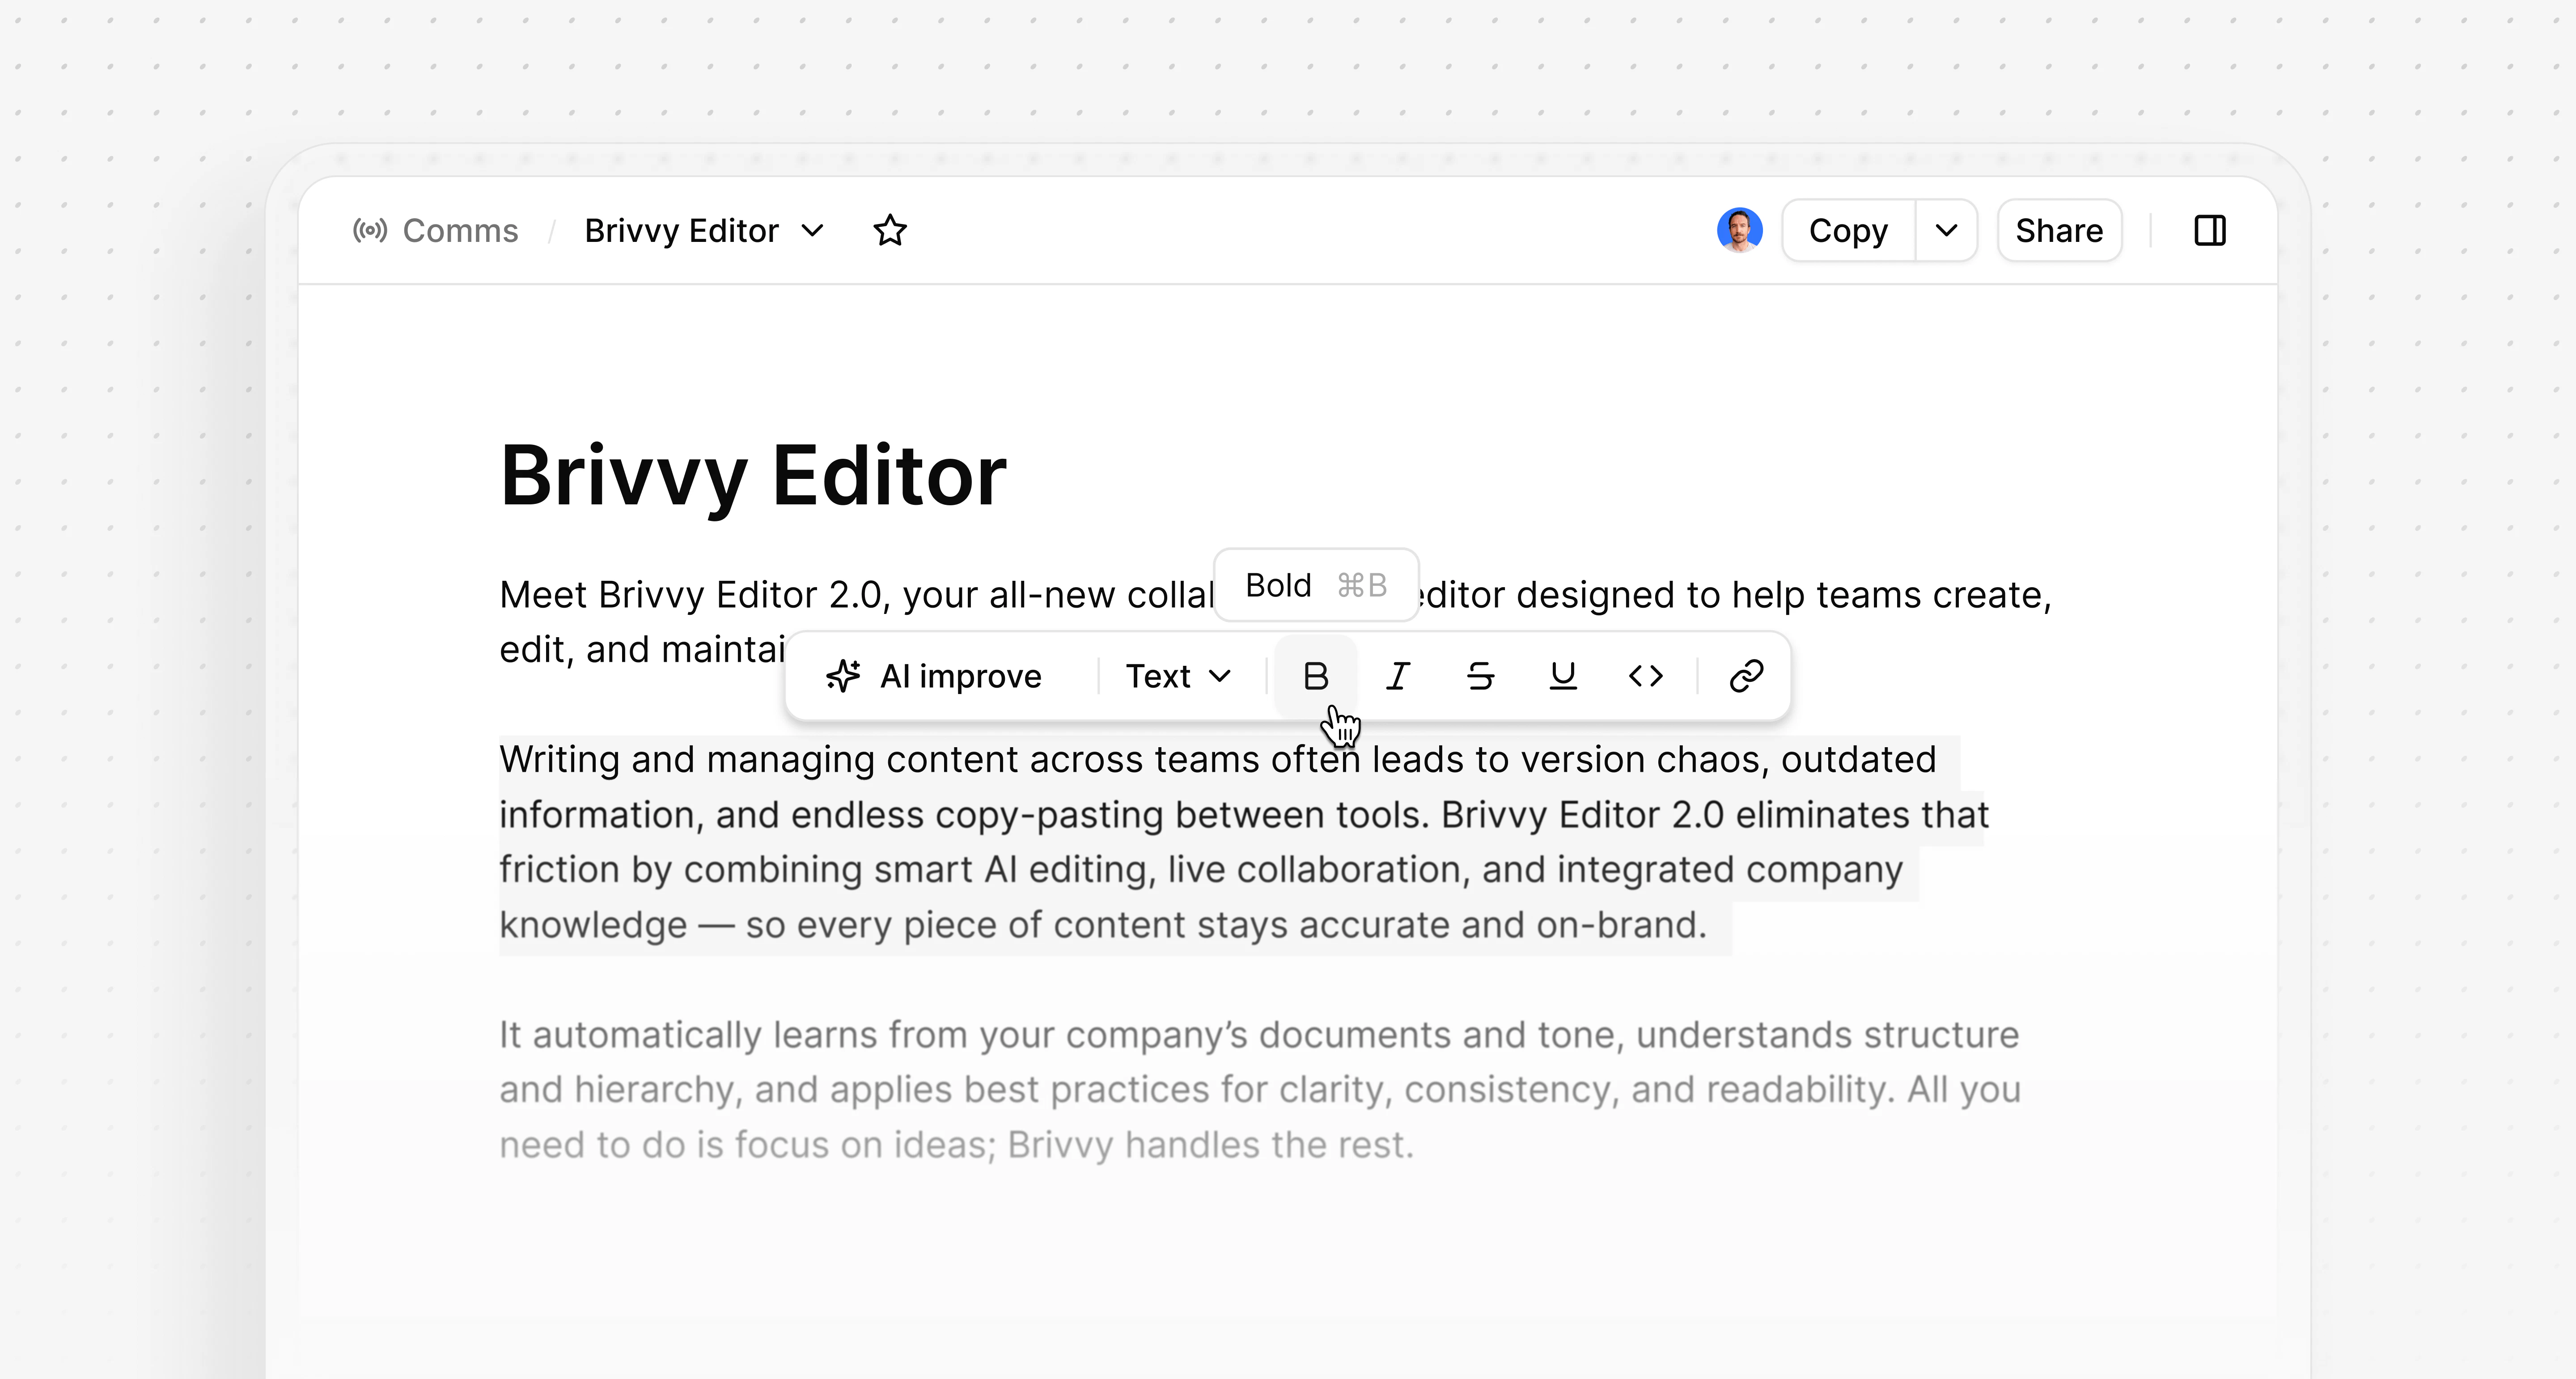Toggle the side panel layout view

[x=2211, y=230]
